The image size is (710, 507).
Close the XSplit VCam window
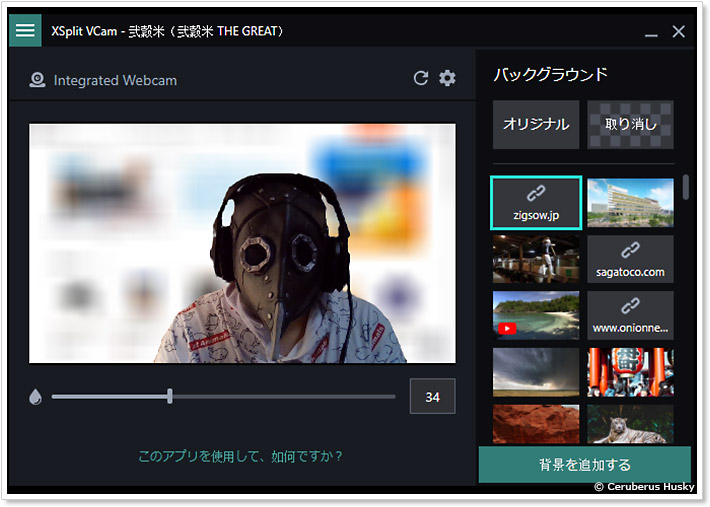678,31
